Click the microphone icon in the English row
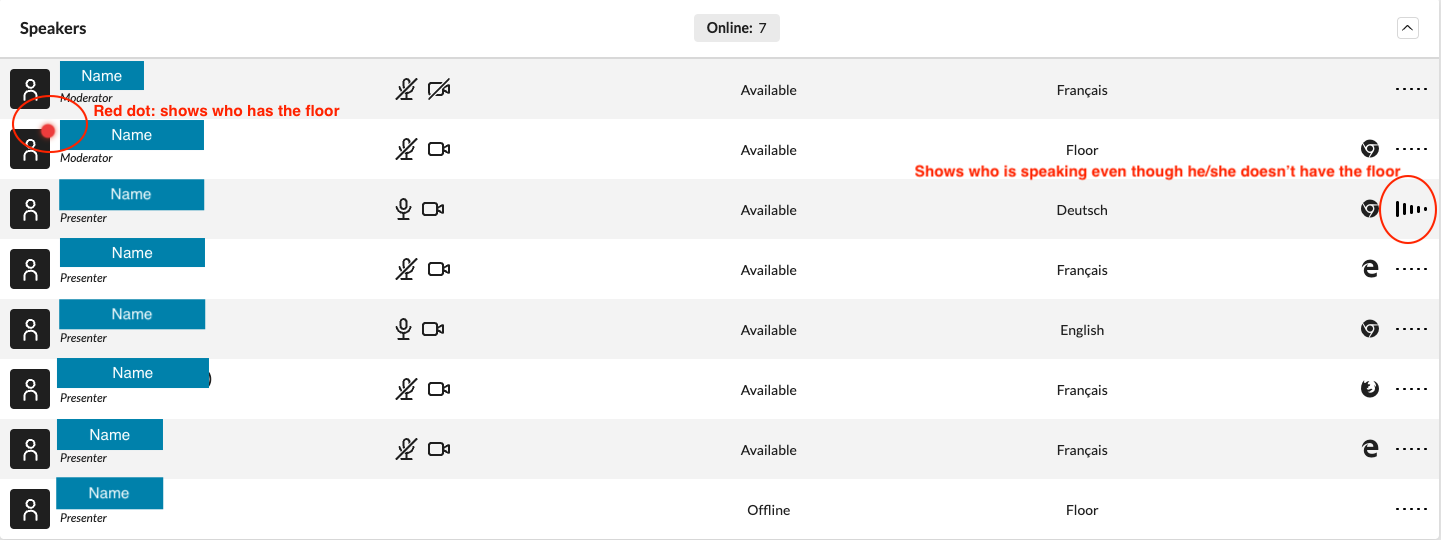Viewport: 1441px width, 540px height. coord(404,330)
